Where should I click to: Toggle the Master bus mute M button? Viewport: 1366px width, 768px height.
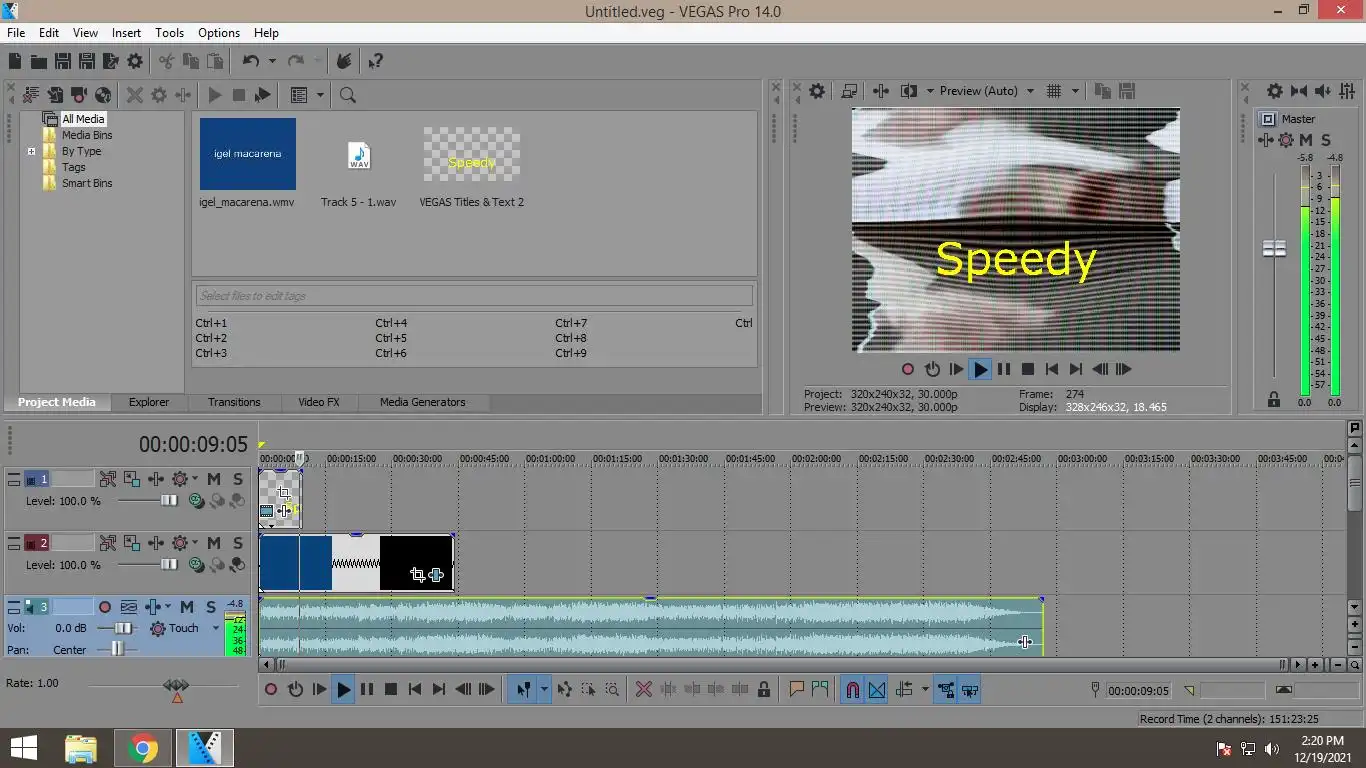(x=1306, y=140)
